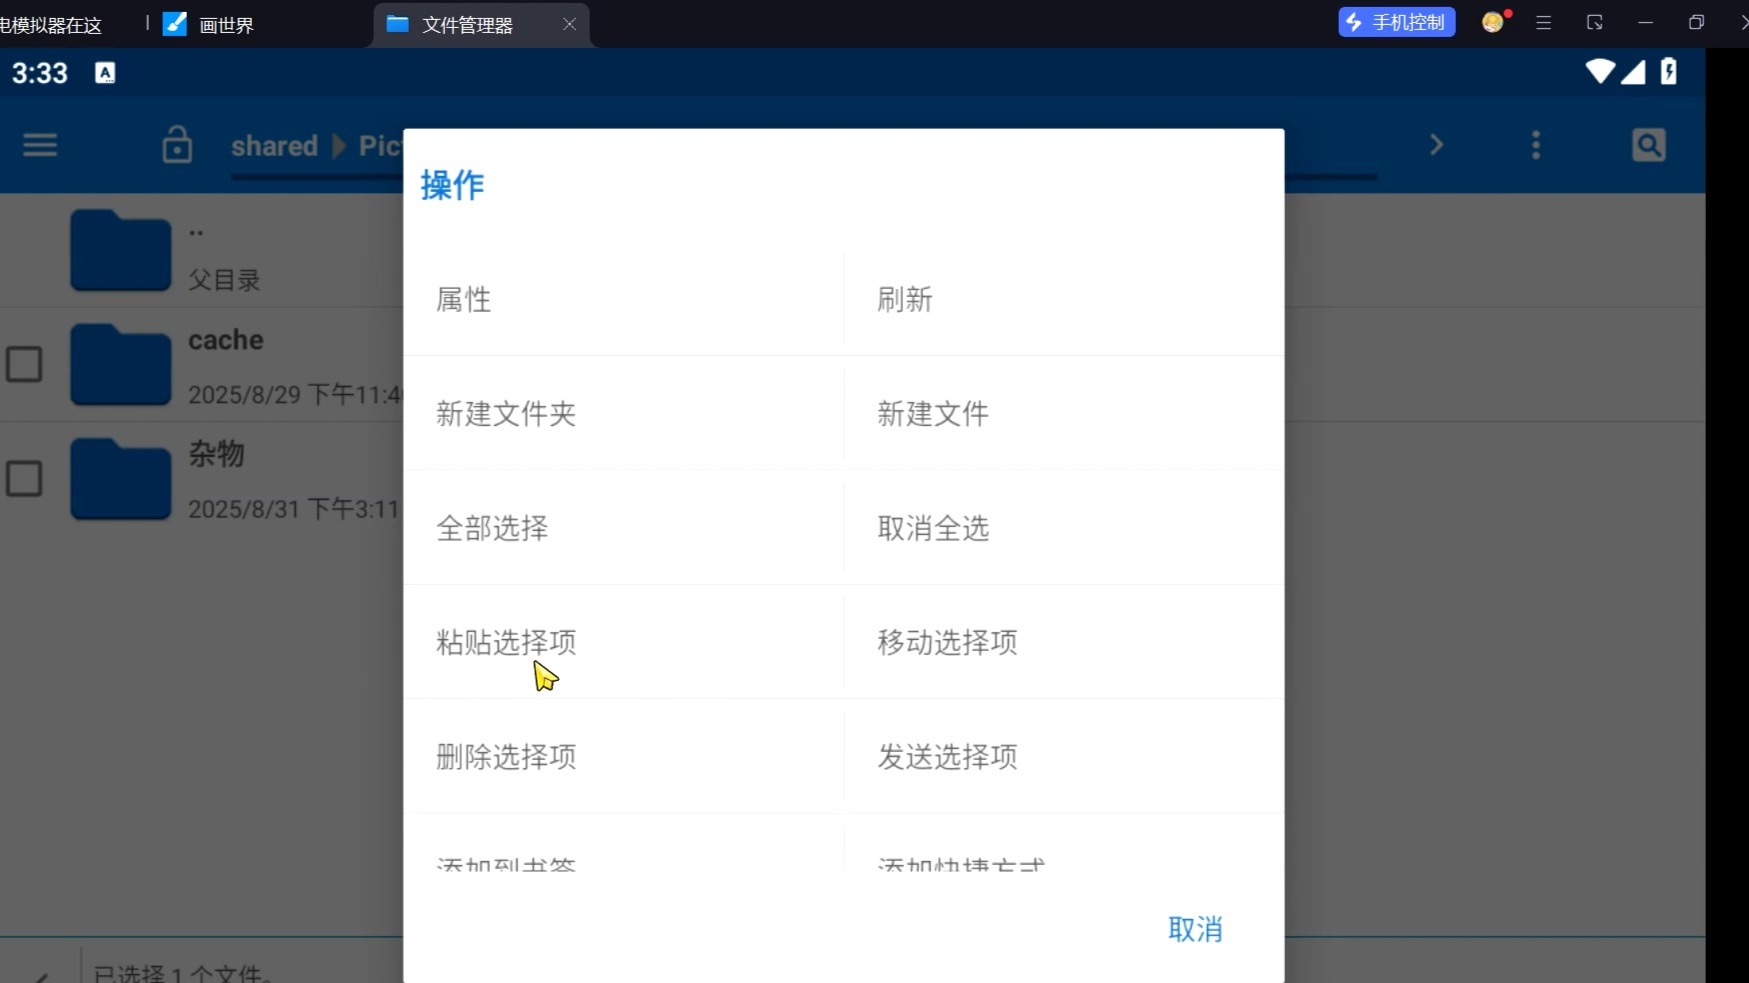Check the checkbox next to the 杂物 folder
1749x983 pixels.
(x=24, y=478)
